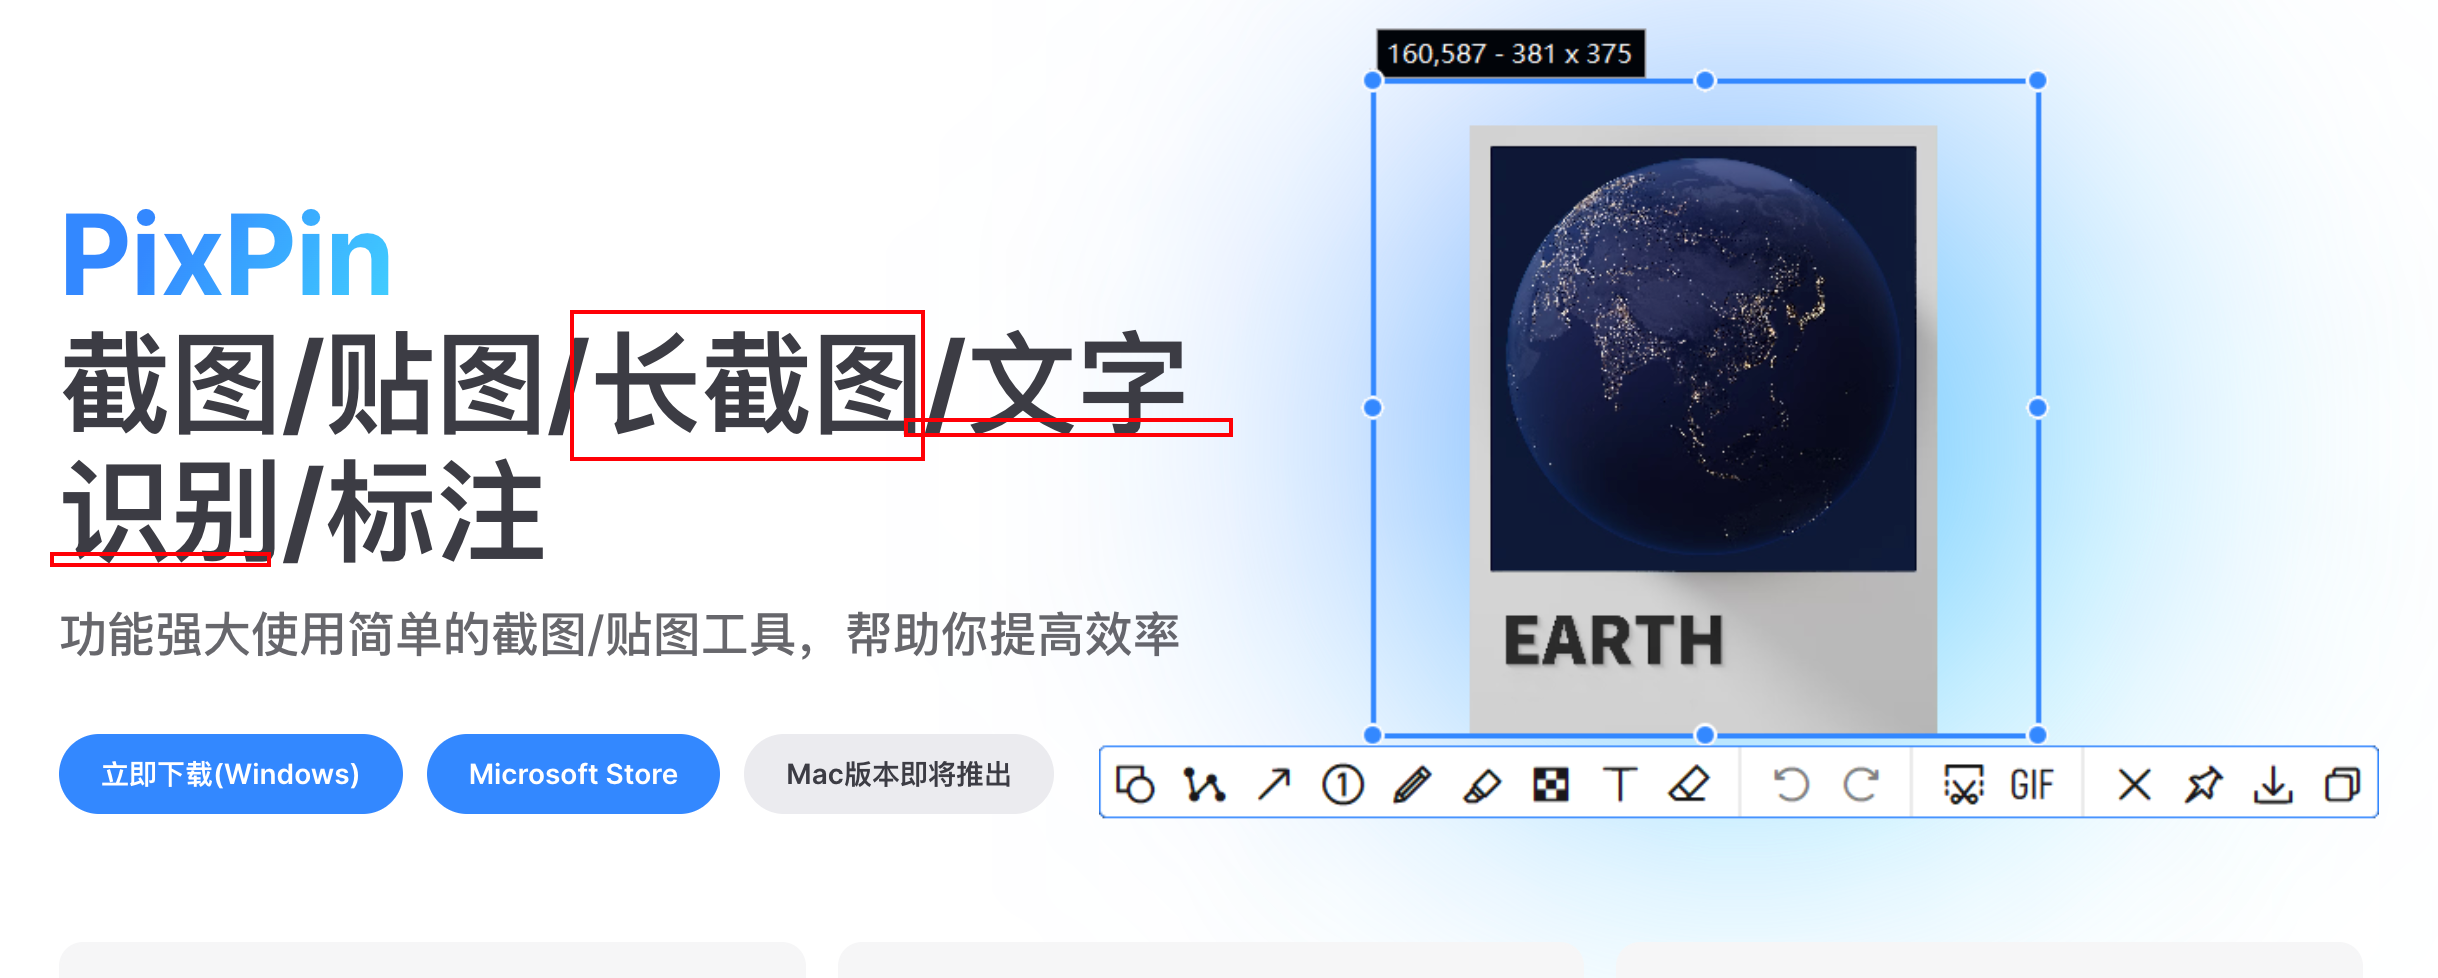Pick the pencil drawing tool
The width and height of the screenshot is (2438, 978).
click(1412, 784)
